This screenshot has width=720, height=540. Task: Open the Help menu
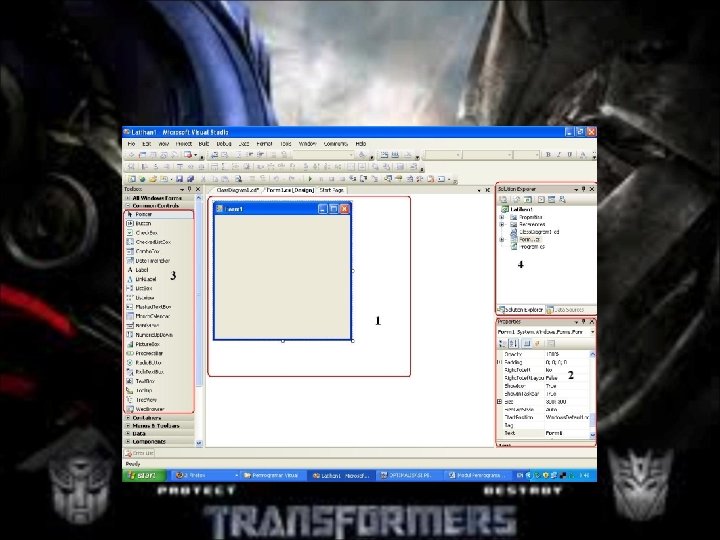point(361,144)
